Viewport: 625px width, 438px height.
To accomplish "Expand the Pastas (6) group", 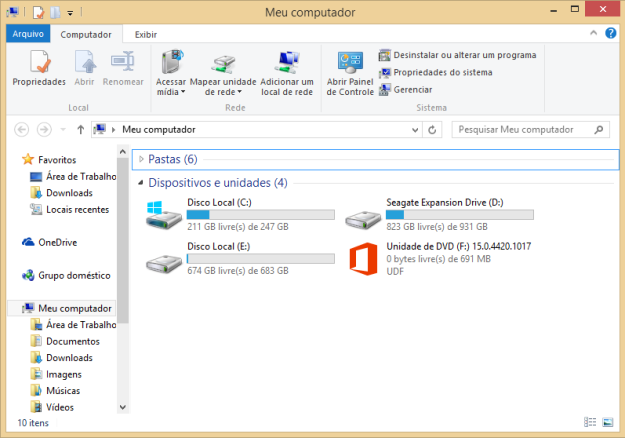I will point(141,159).
